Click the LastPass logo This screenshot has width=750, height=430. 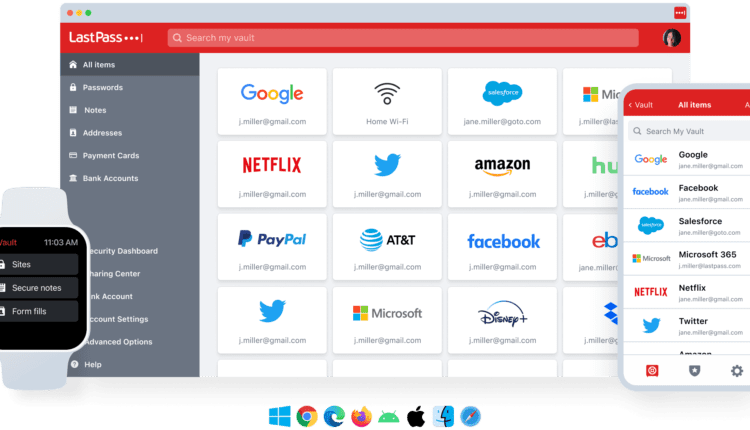106,37
